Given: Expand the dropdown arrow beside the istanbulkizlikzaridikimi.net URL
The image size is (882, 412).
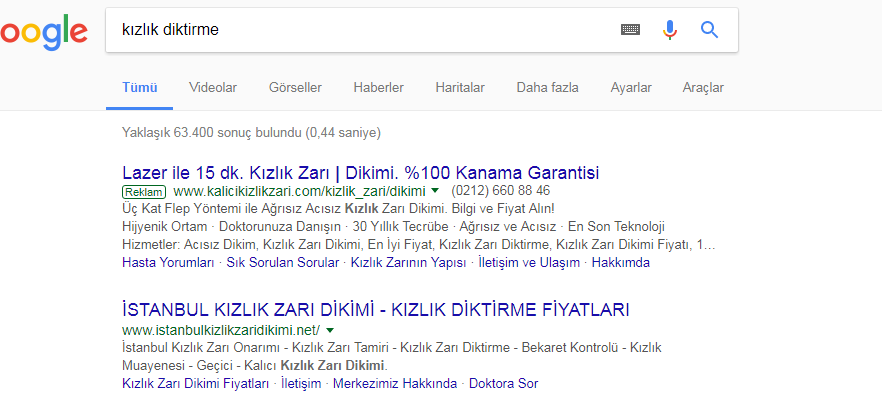Looking at the screenshot, I should pyautogui.click(x=330, y=330).
